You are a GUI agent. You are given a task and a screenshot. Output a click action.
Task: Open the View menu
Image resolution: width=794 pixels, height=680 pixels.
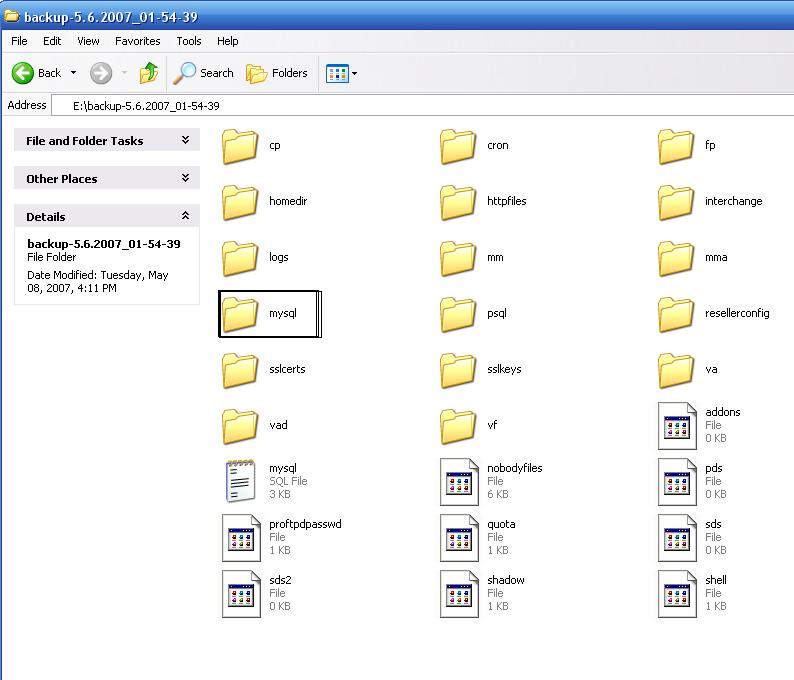pos(88,41)
